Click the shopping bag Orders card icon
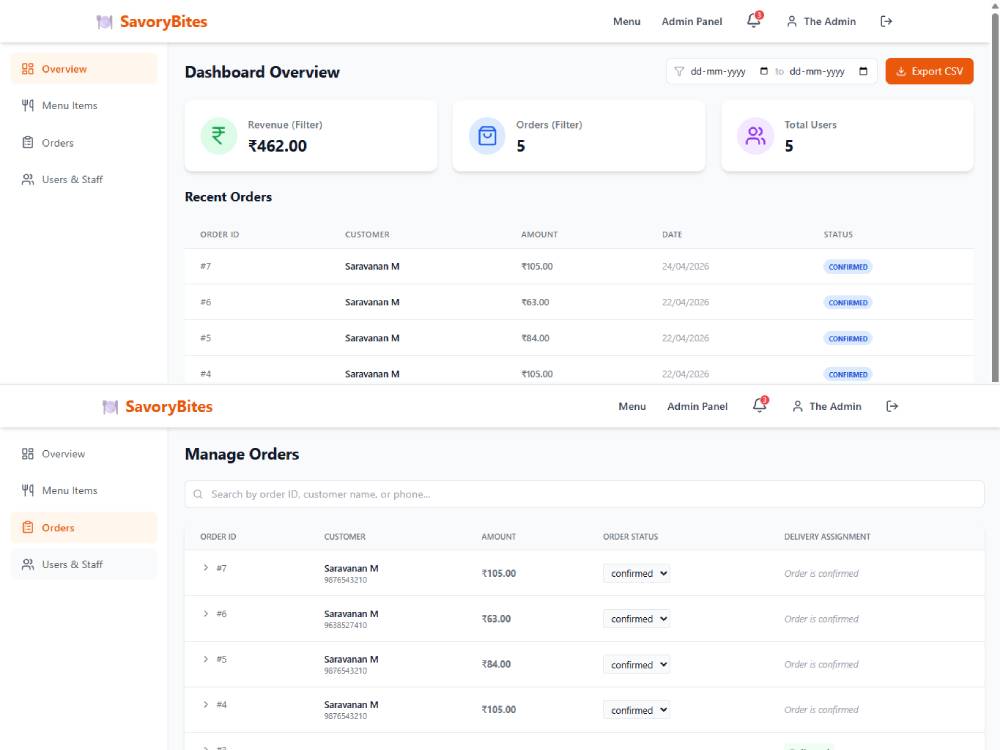Viewport: 1000px width, 750px height. 487,135
